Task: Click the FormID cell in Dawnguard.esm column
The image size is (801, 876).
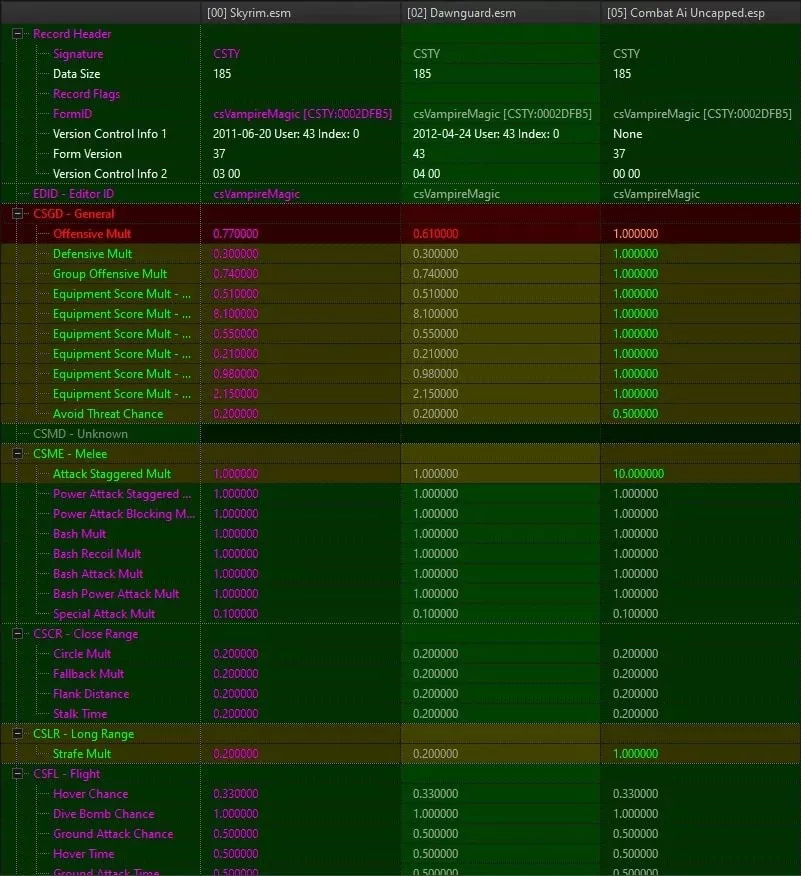Action: tap(502, 114)
